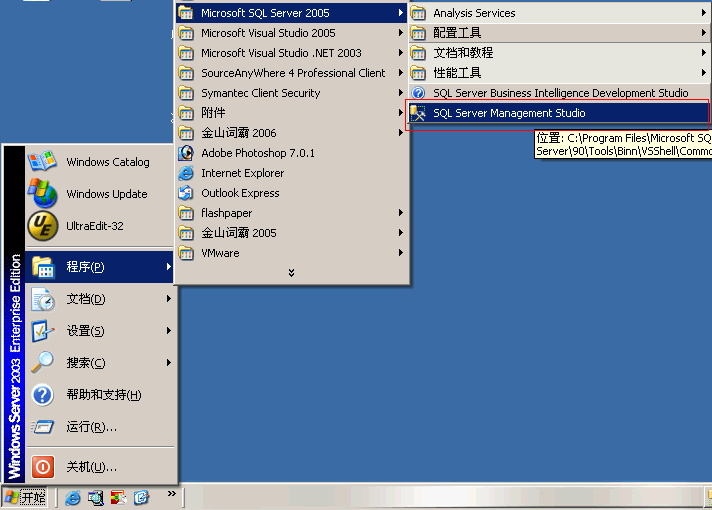
Task: Click the UltraEdit-32 icon
Action: 43,226
